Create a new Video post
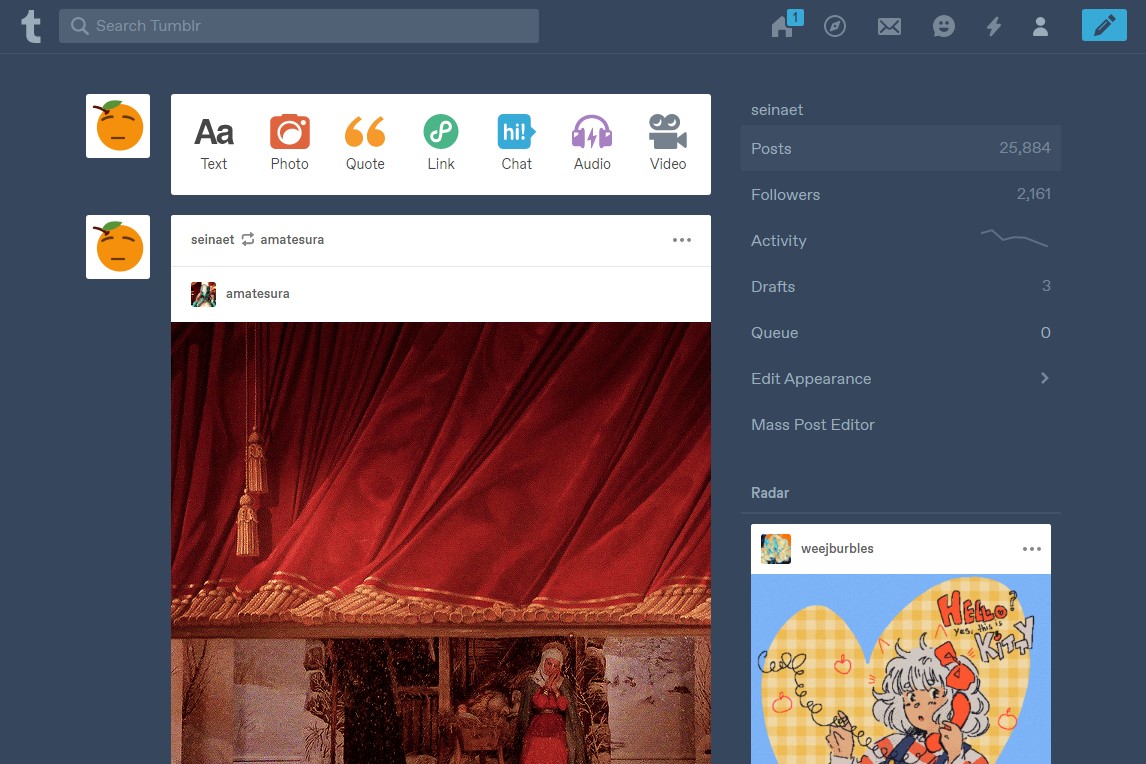This screenshot has height=764, width=1146. tap(668, 143)
